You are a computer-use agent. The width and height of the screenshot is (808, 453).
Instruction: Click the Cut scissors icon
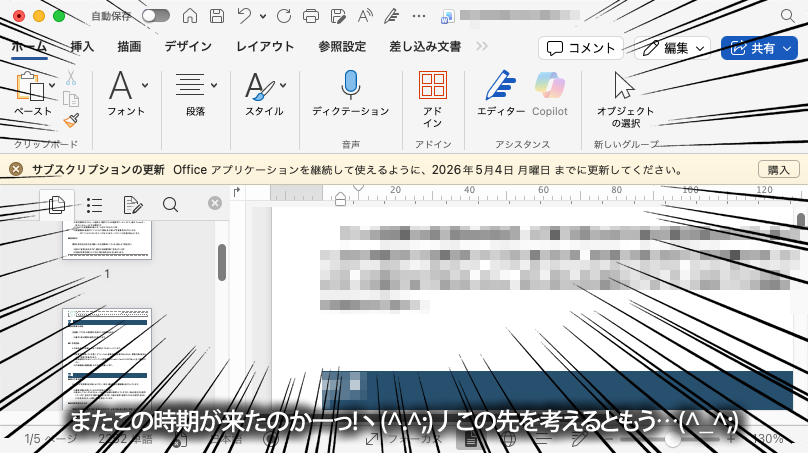(x=71, y=78)
